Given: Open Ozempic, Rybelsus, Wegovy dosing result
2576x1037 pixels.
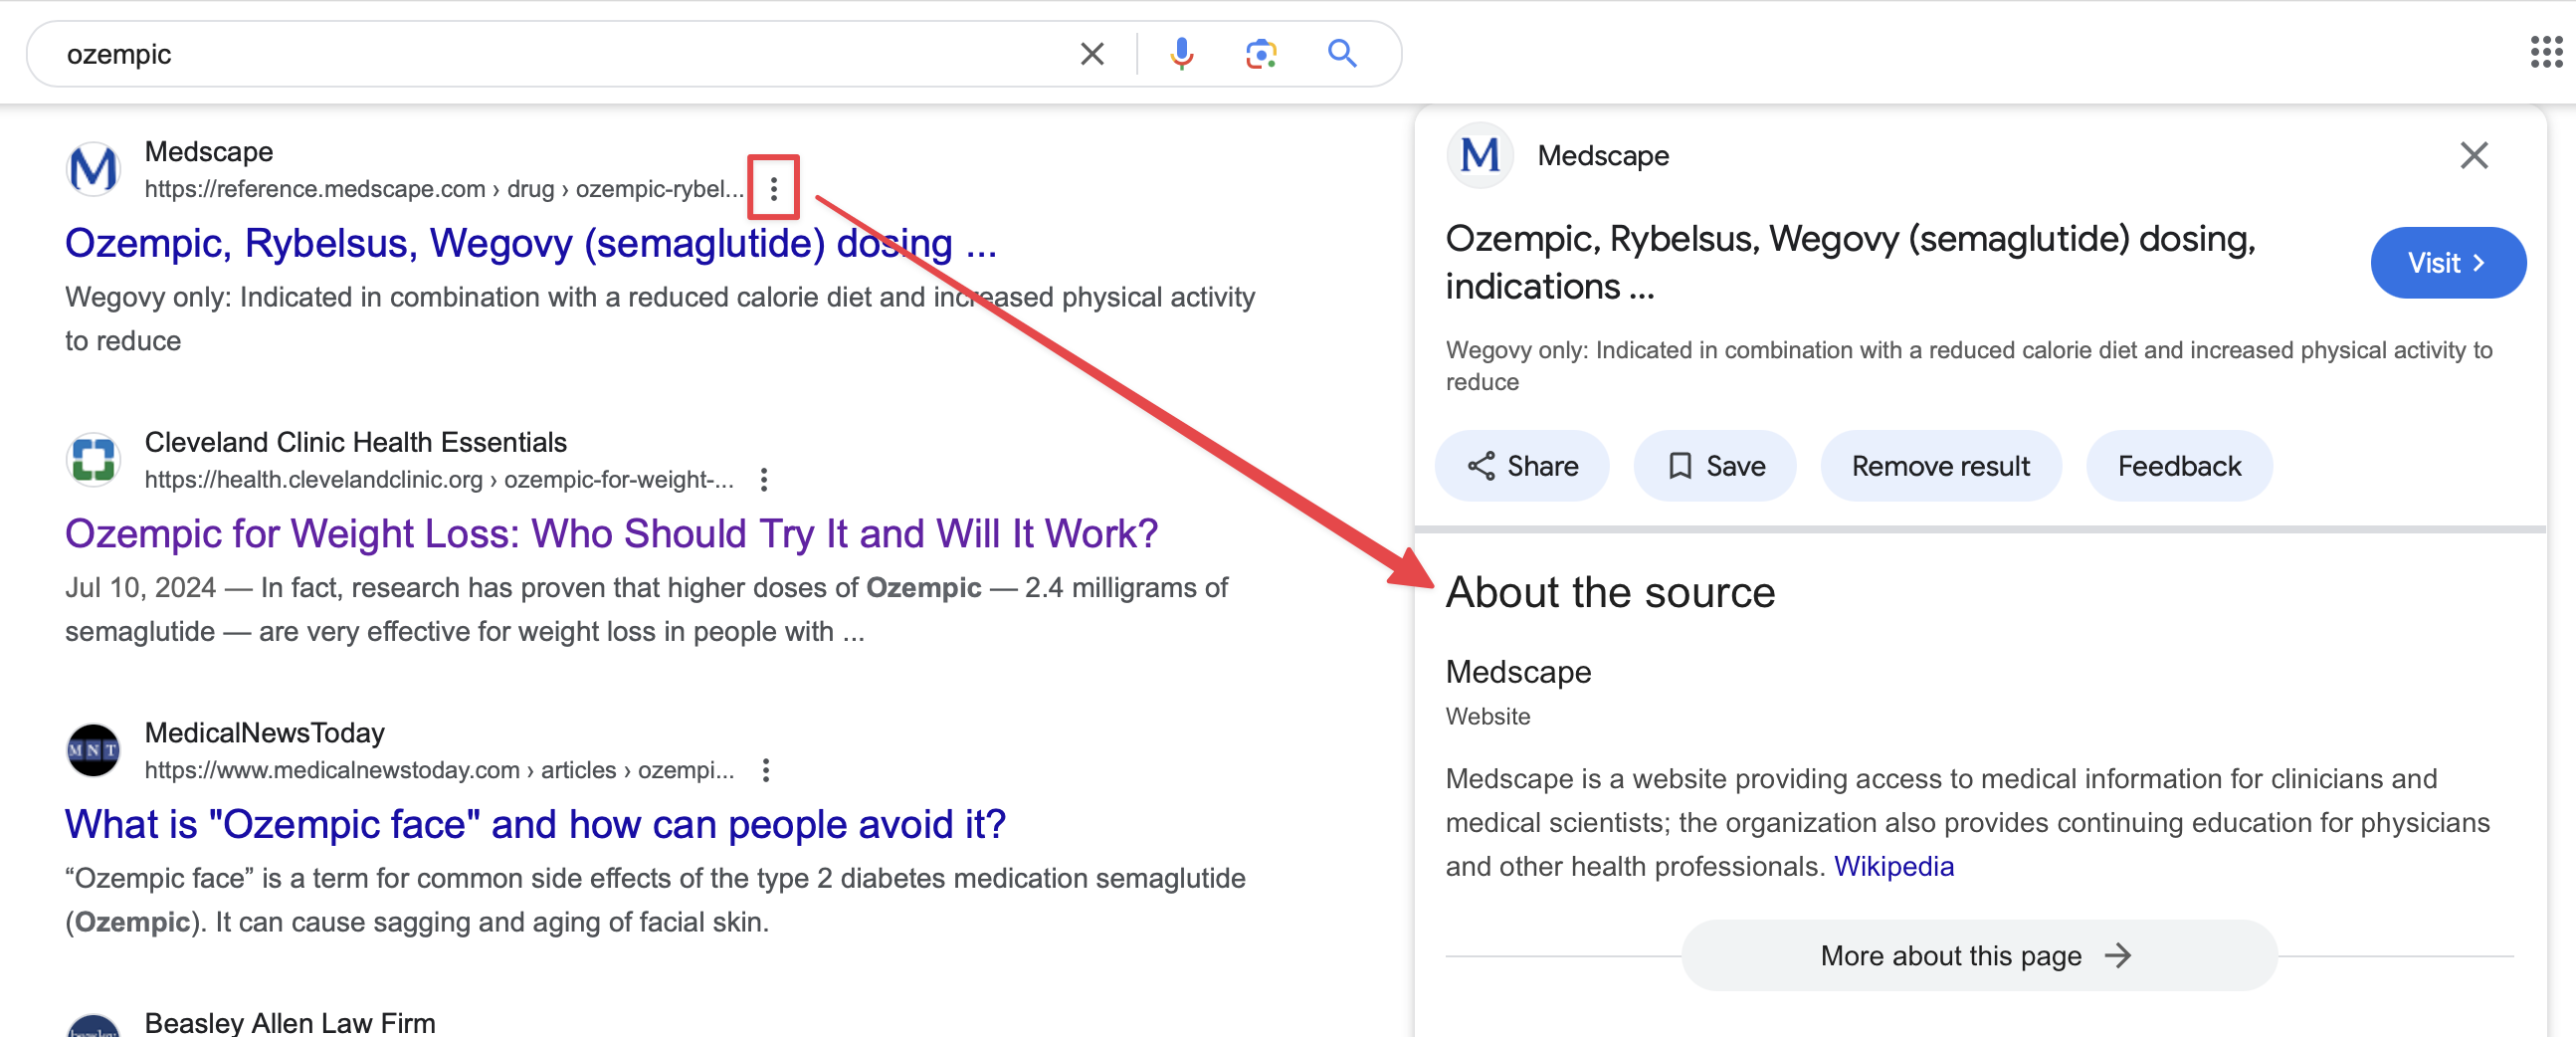Looking at the screenshot, I should pyautogui.click(x=531, y=243).
